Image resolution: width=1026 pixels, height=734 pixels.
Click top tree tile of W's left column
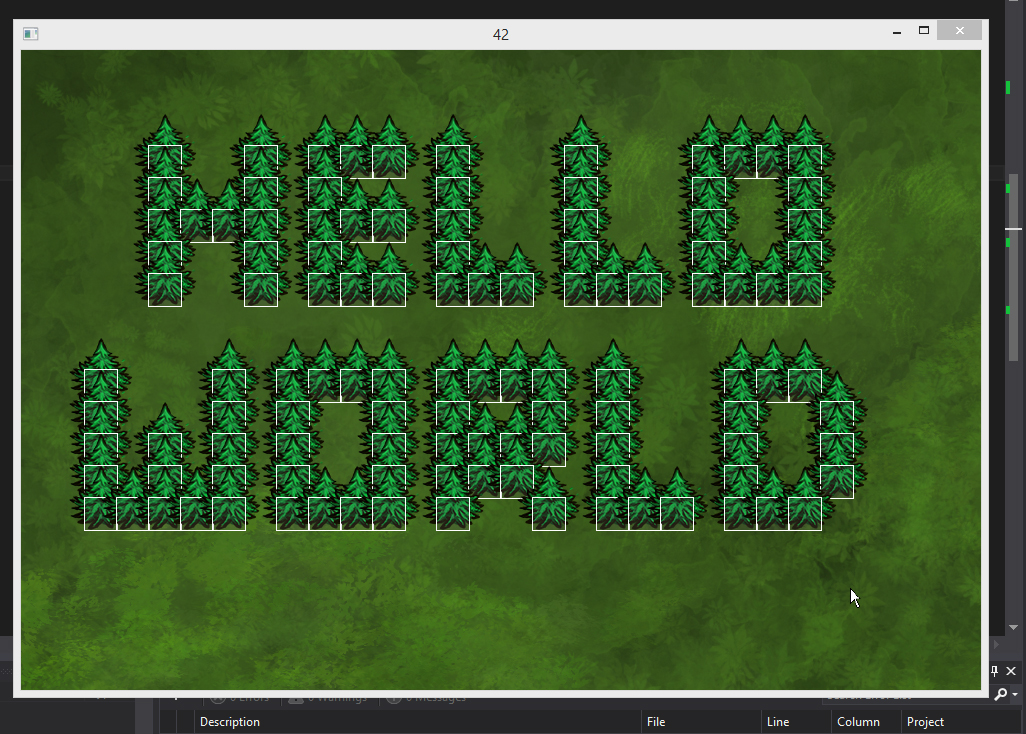tap(101, 385)
